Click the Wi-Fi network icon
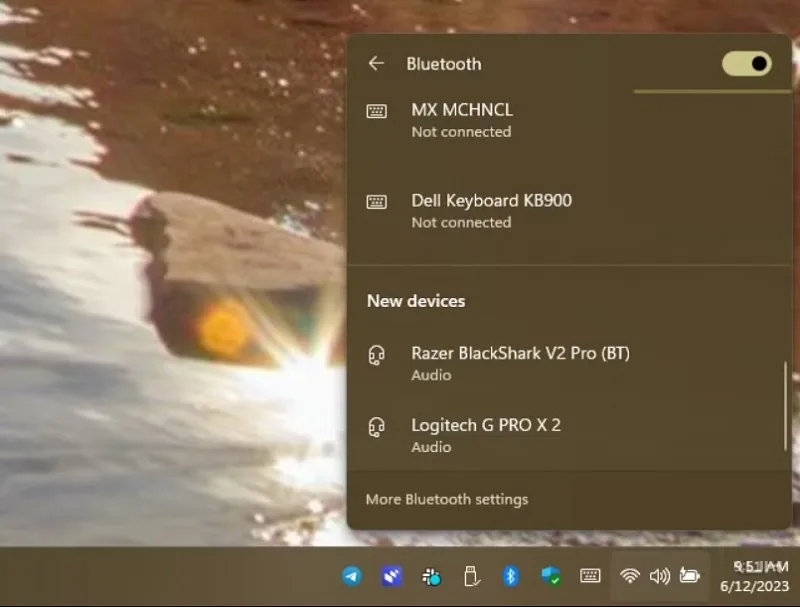 click(630, 576)
